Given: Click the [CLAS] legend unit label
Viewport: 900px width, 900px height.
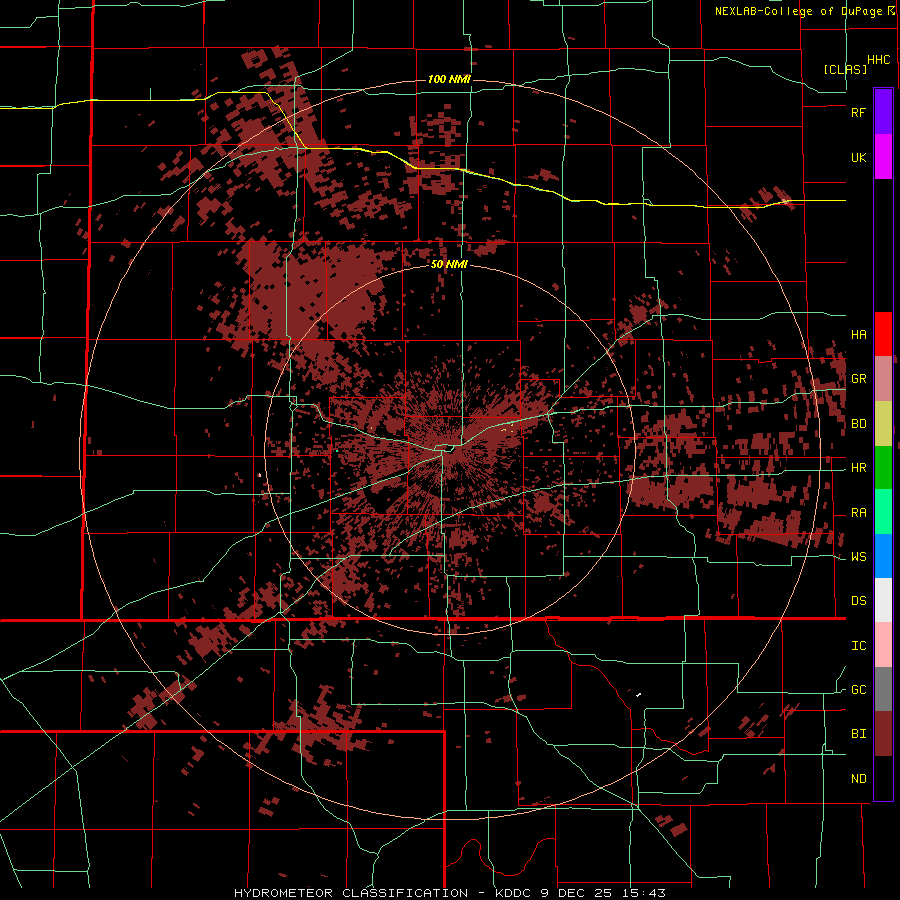Looking at the screenshot, I should (x=845, y=69).
